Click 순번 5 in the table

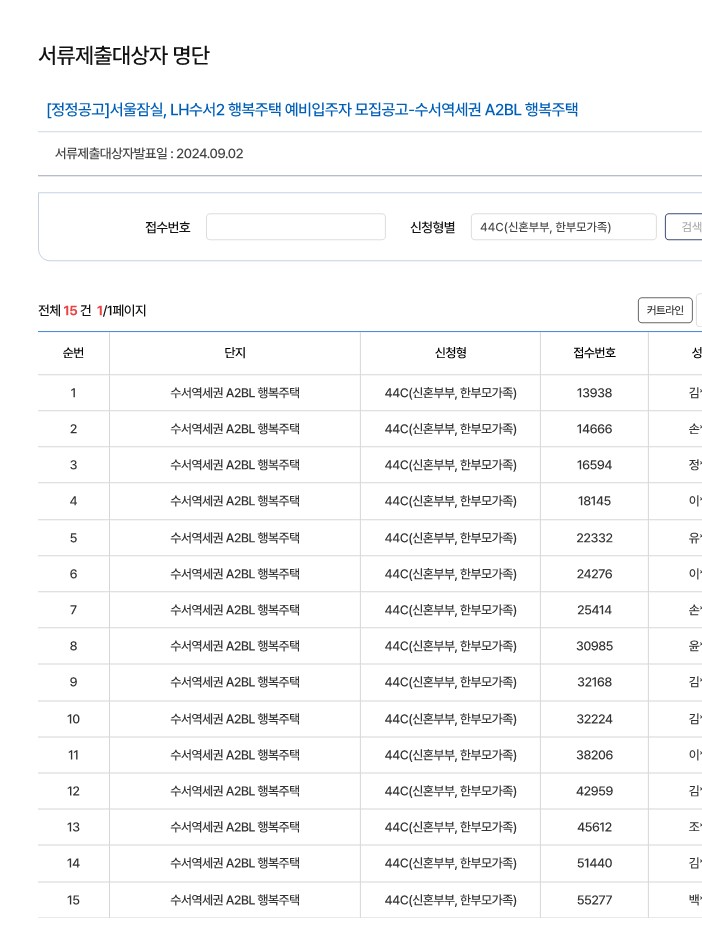pos(74,538)
